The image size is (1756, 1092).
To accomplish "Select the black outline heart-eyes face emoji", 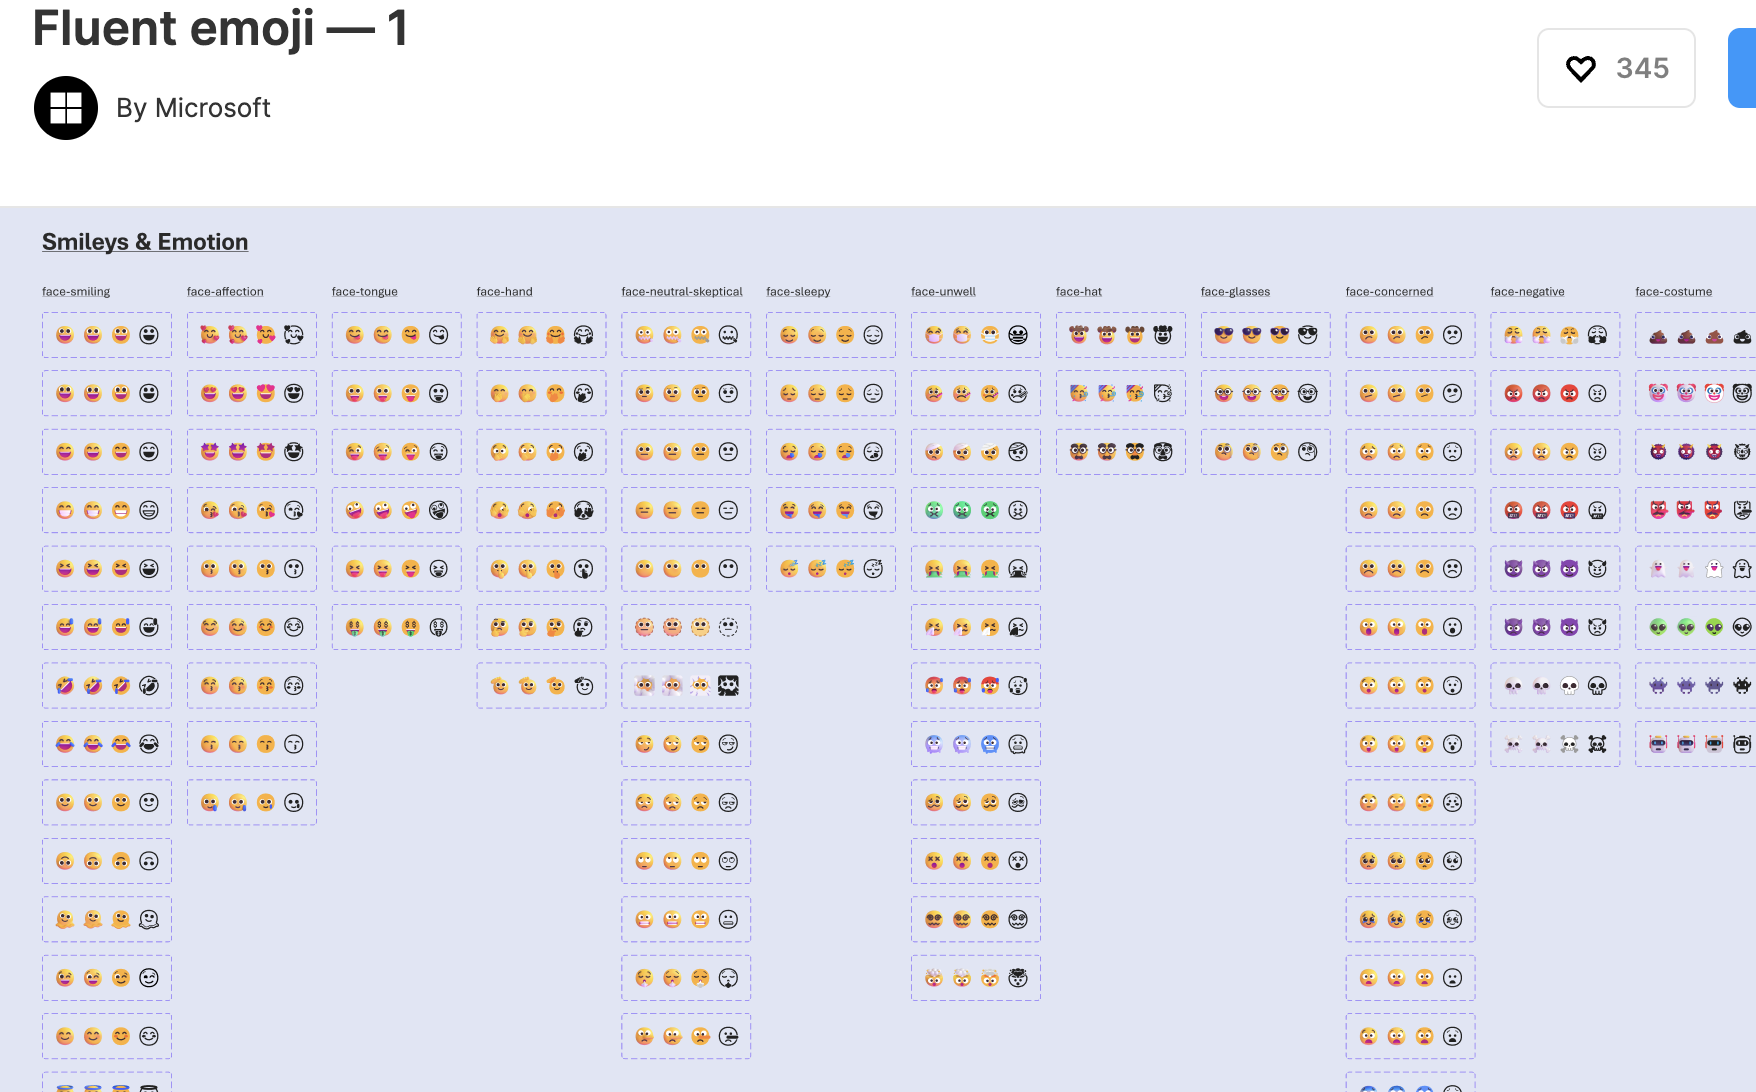I will 294,393.
